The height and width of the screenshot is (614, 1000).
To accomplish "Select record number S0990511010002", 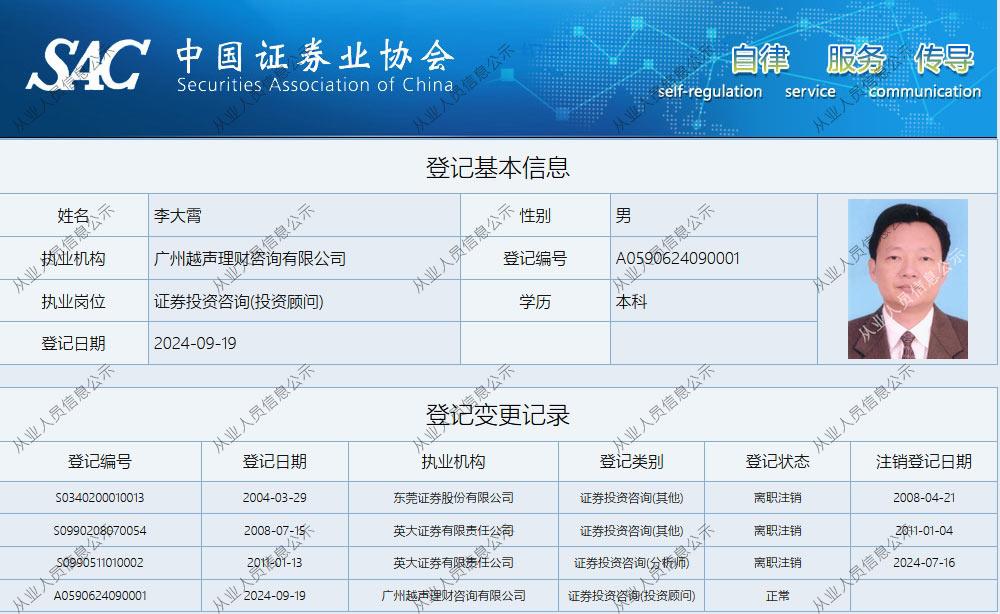I will (x=100, y=562).
